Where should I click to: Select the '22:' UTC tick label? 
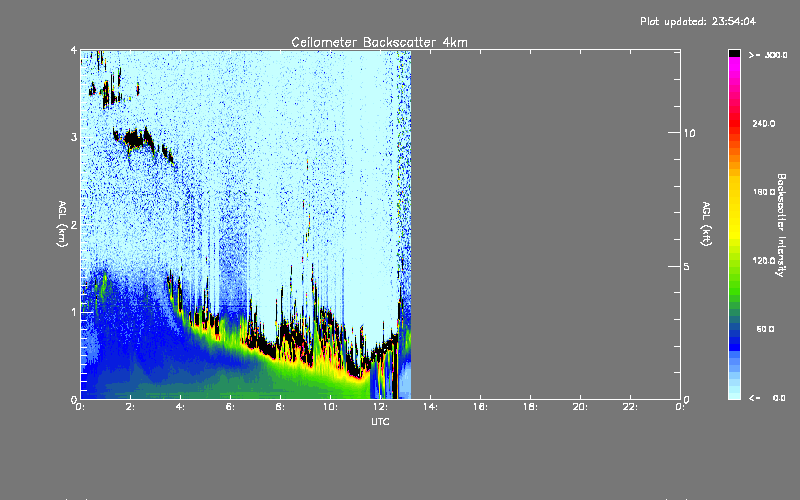click(631, 407)
